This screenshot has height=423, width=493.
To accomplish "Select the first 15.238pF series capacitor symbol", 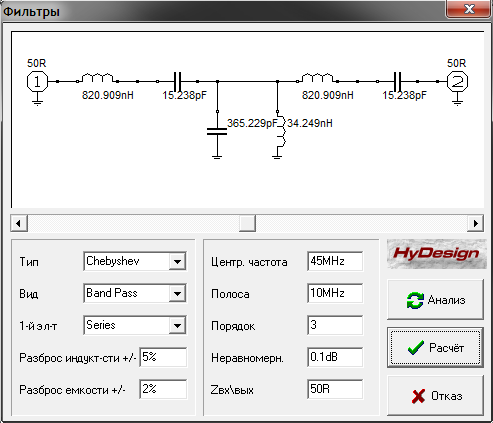I will 177,81.
